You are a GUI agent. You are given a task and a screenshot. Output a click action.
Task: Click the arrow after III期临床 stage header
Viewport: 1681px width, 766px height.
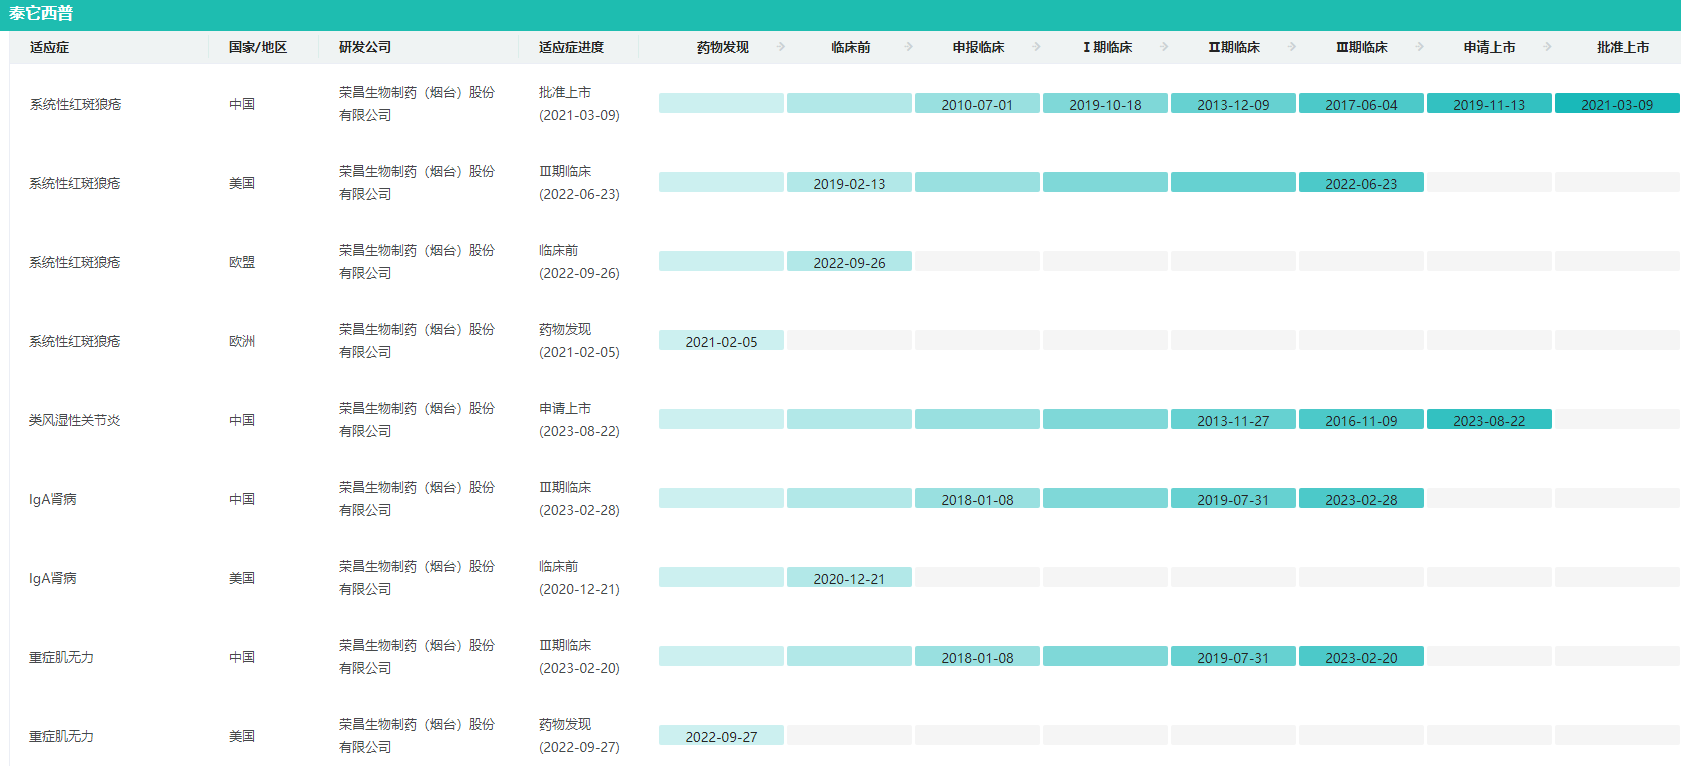pos(1420,47)
